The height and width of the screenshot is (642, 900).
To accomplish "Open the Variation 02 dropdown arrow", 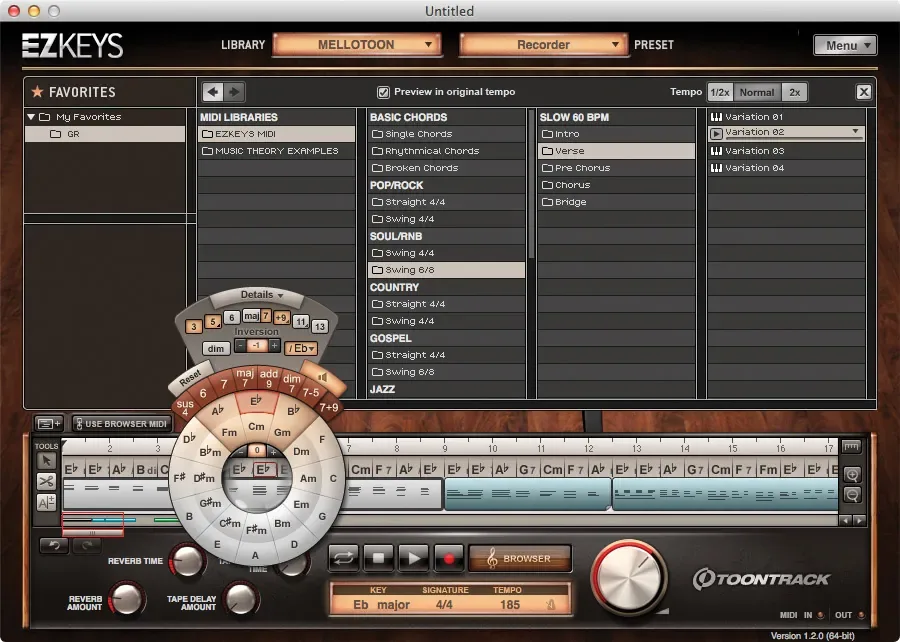I will [855, 131].
